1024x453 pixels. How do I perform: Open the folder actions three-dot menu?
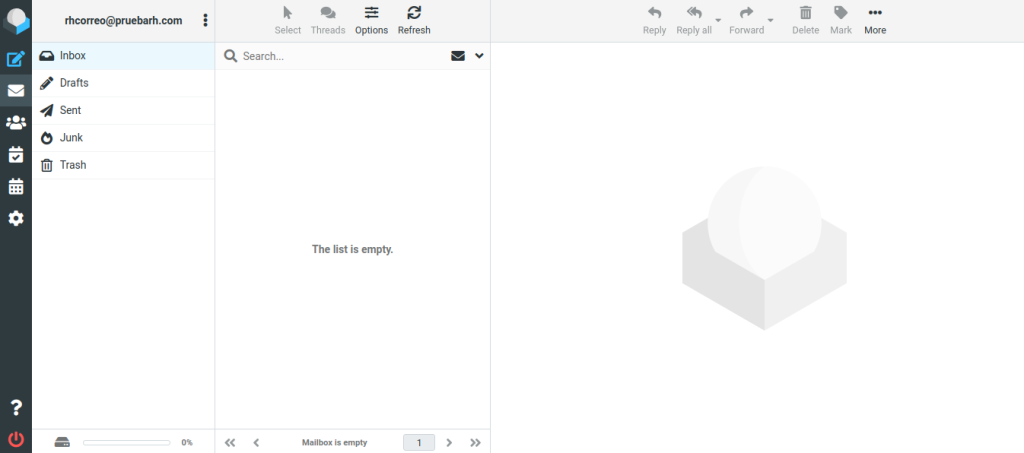point(205,20)
